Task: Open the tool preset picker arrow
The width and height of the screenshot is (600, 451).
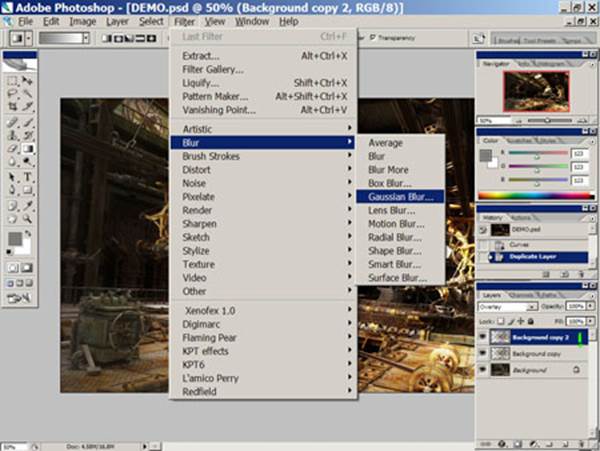Action: pos(29,38)
